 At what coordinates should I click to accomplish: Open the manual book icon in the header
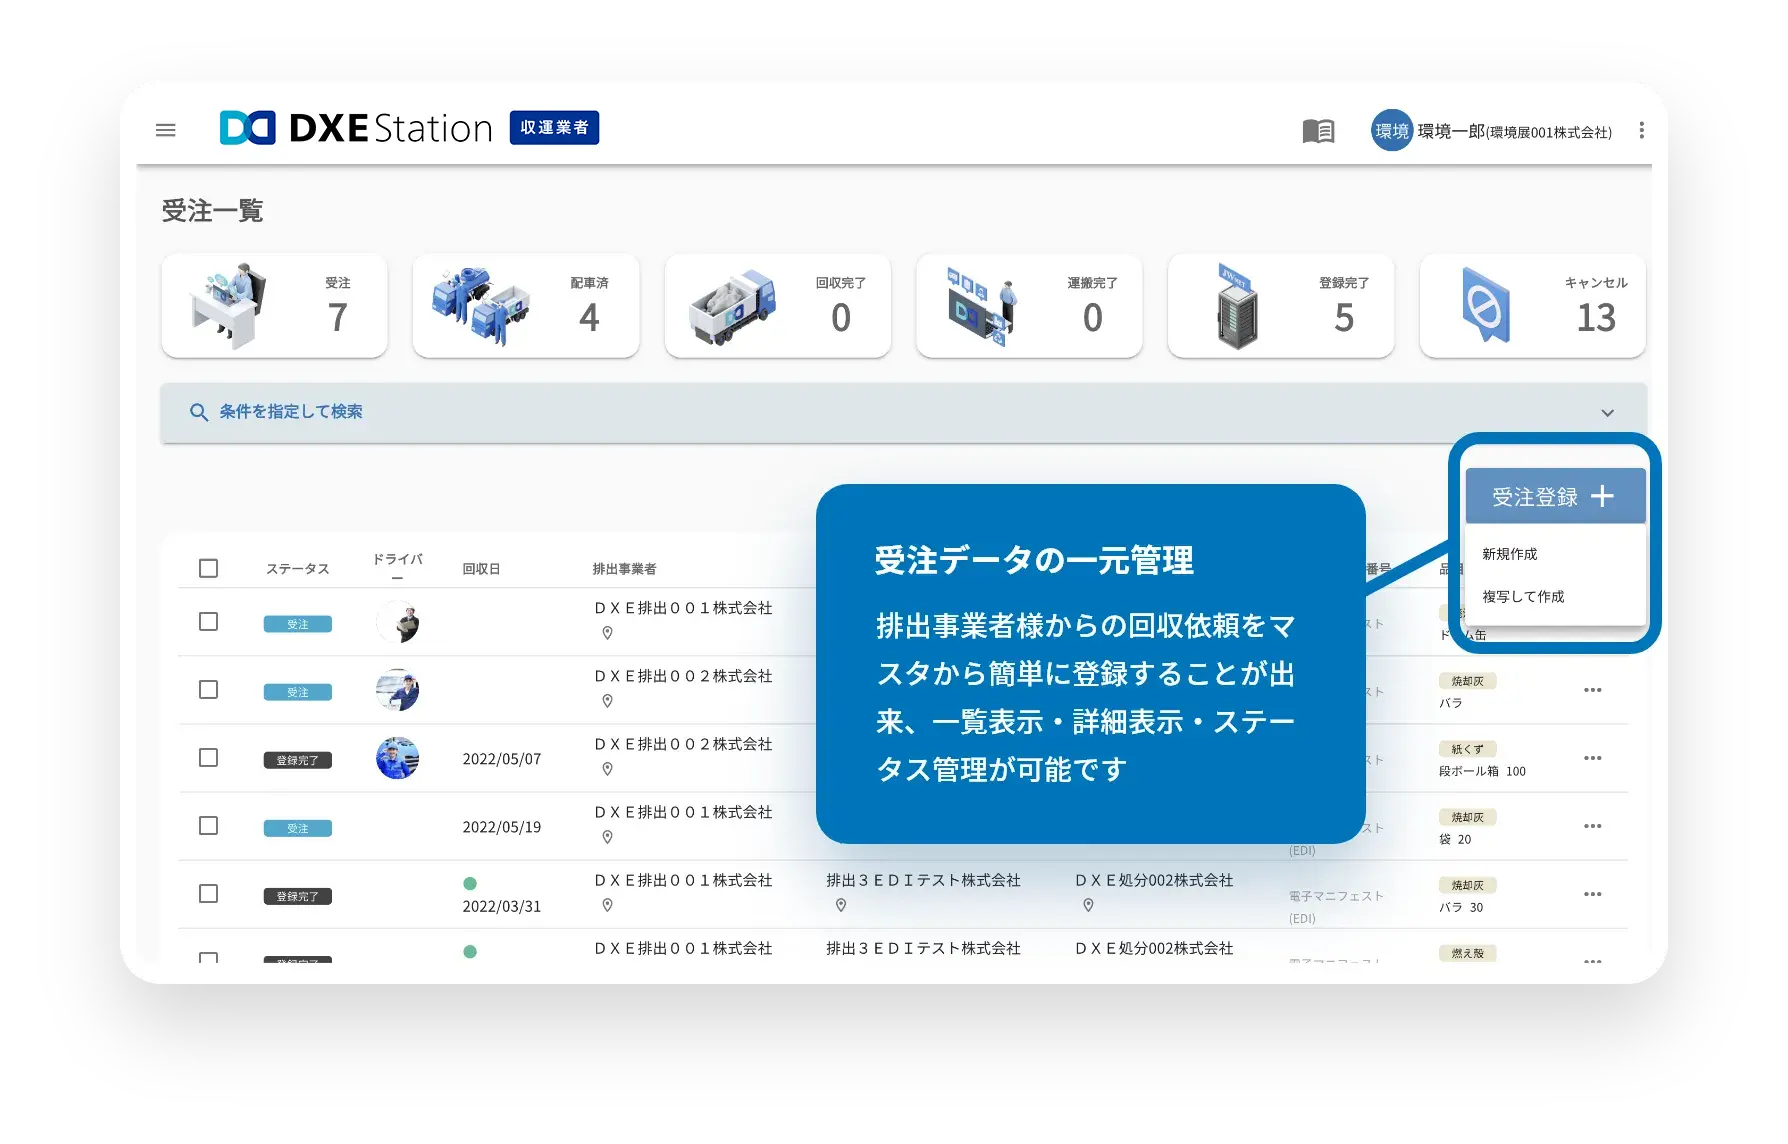pos(1318,130)
